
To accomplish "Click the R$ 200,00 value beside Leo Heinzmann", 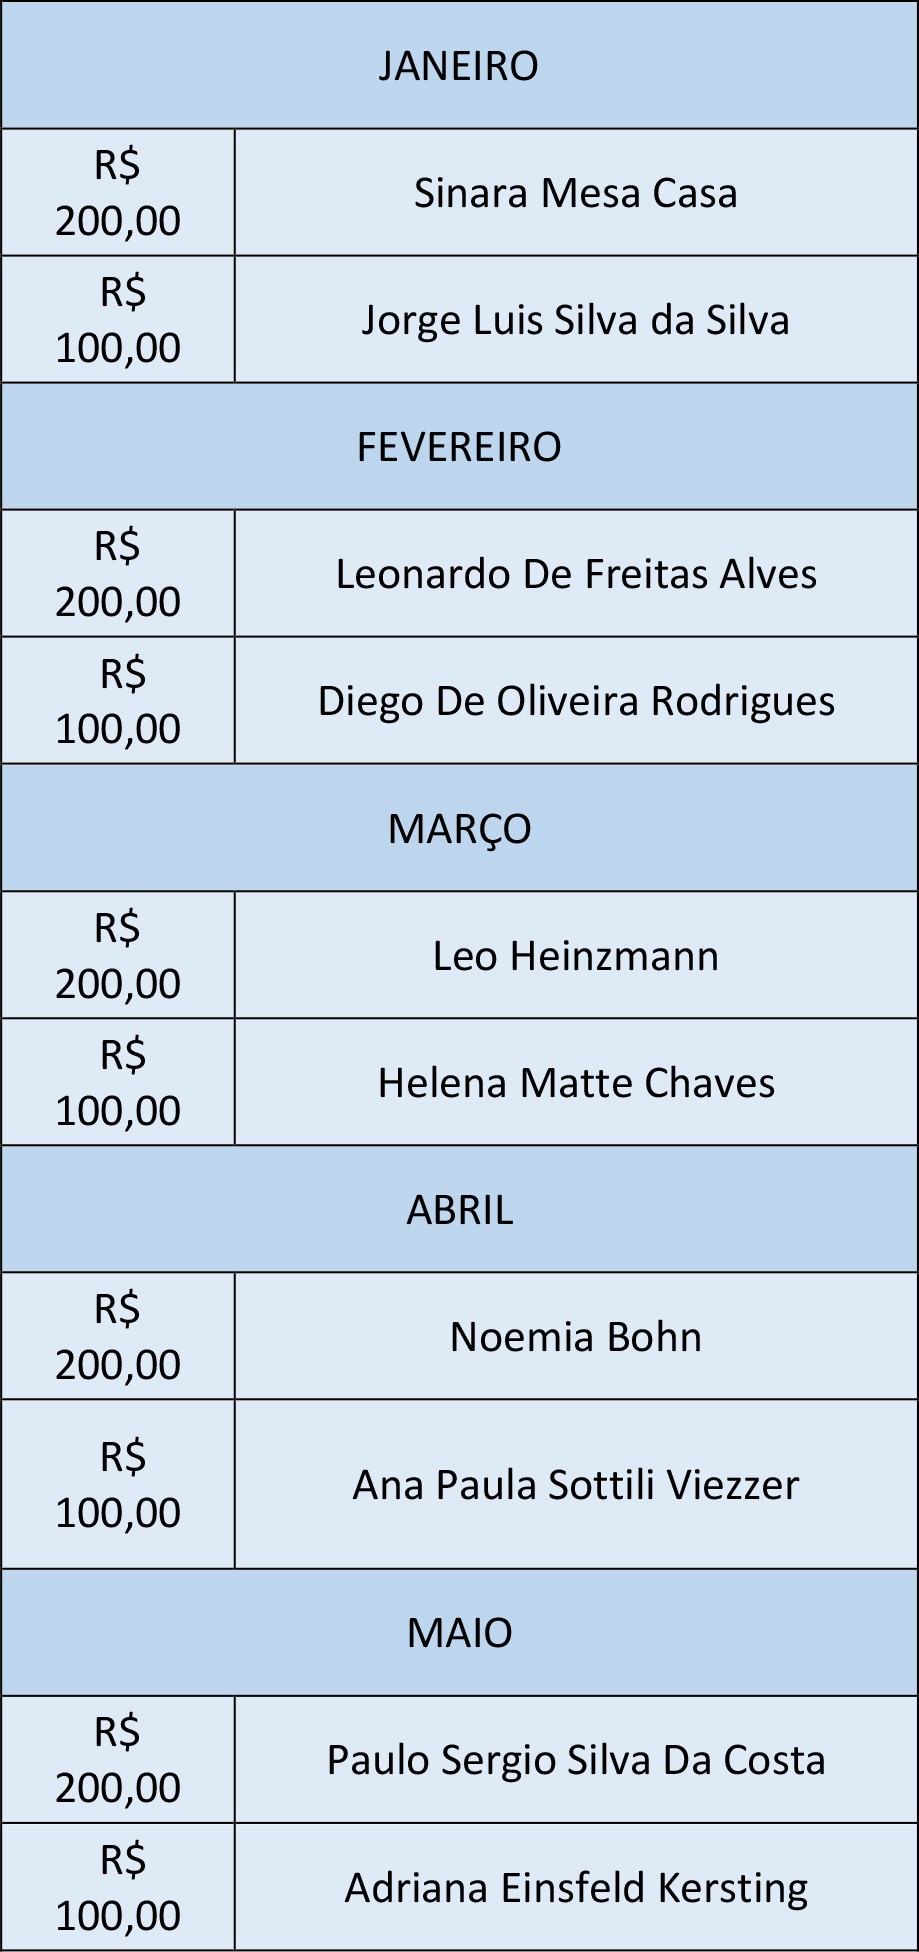I will (x=118, y=956).
